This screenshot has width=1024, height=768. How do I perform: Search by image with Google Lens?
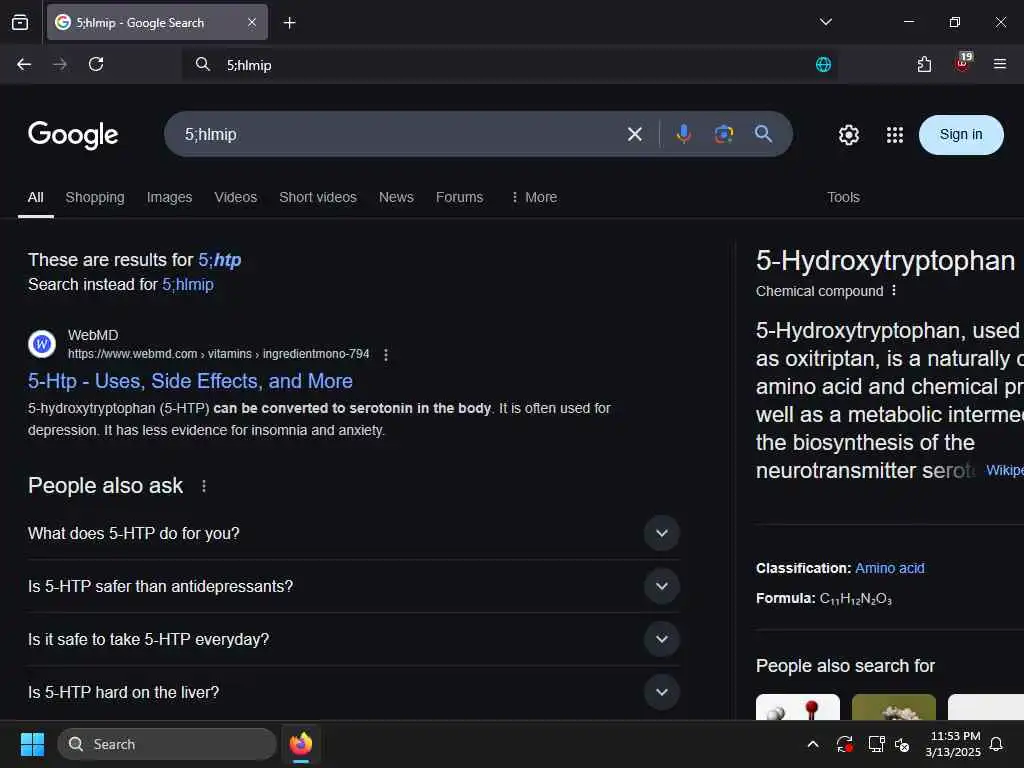(x=724, y=134)
